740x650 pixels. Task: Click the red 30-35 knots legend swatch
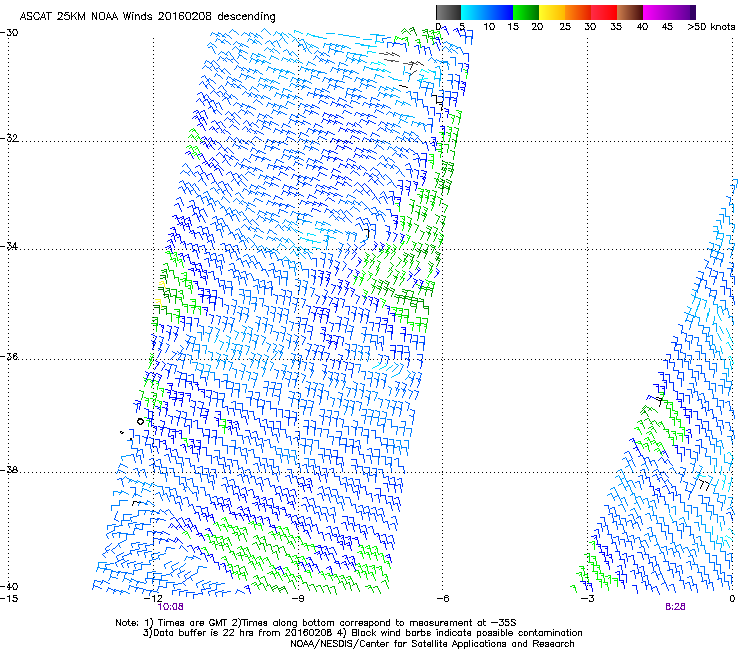[x=604, y=12]
